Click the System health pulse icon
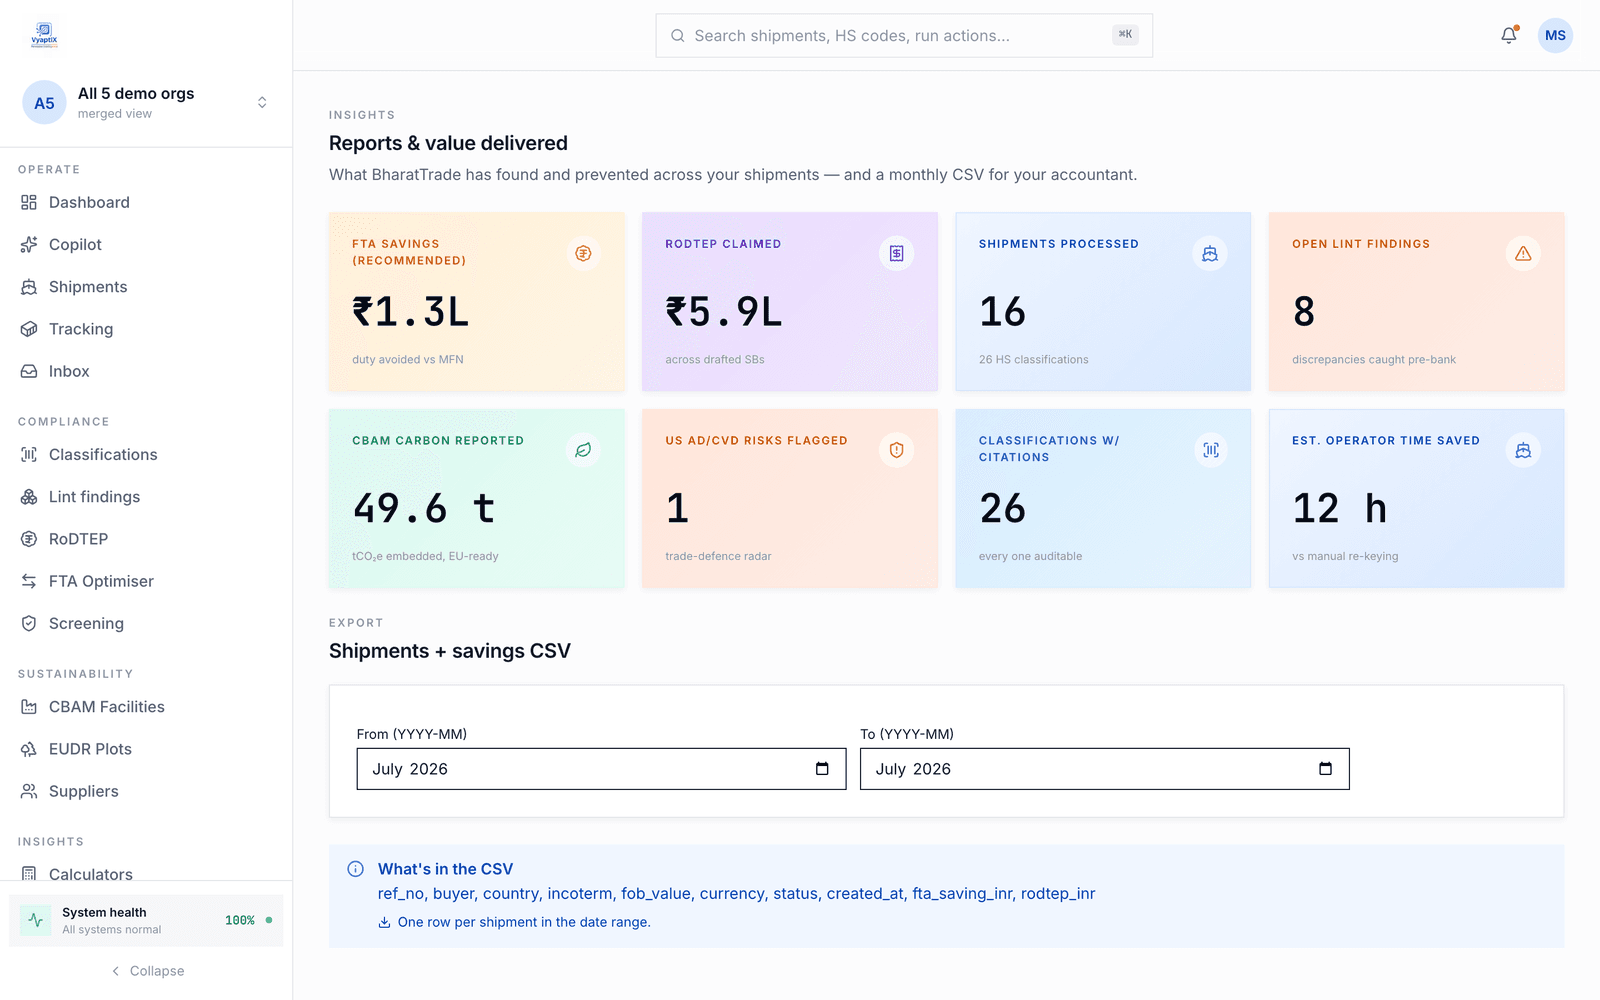 point(36,920)
